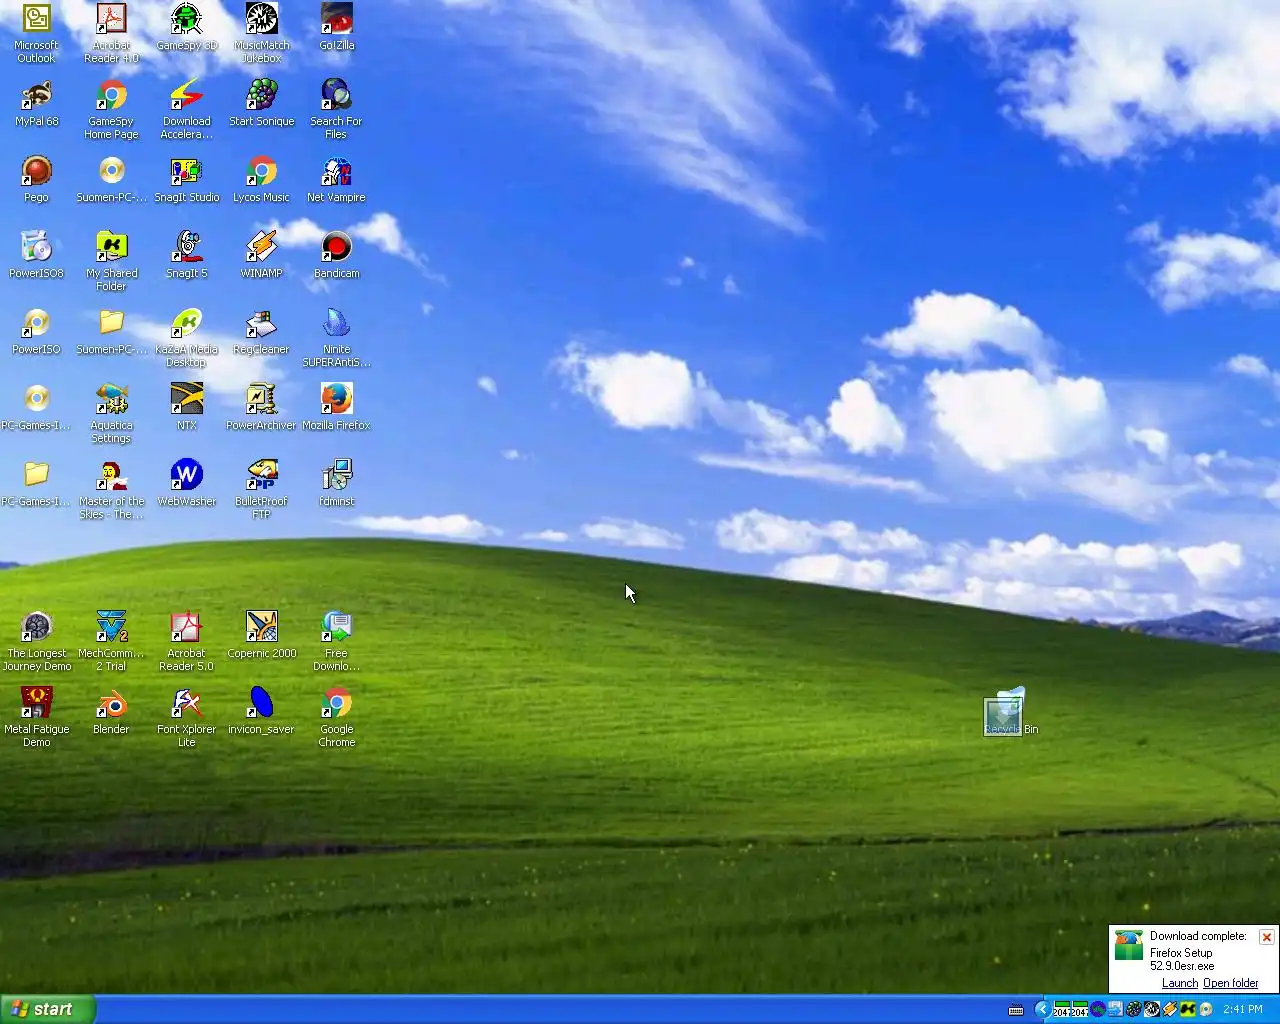Click Open folder link in notification
1280x1024 pixels.
point(1231,983)
